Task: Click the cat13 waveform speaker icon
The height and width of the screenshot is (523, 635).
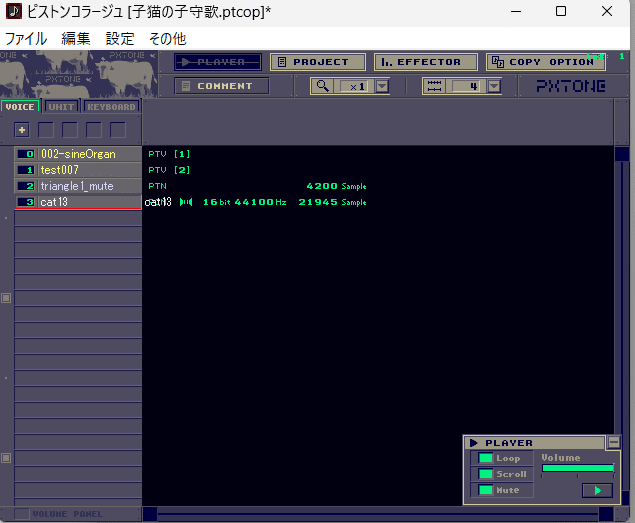Action: pos(186,202)
